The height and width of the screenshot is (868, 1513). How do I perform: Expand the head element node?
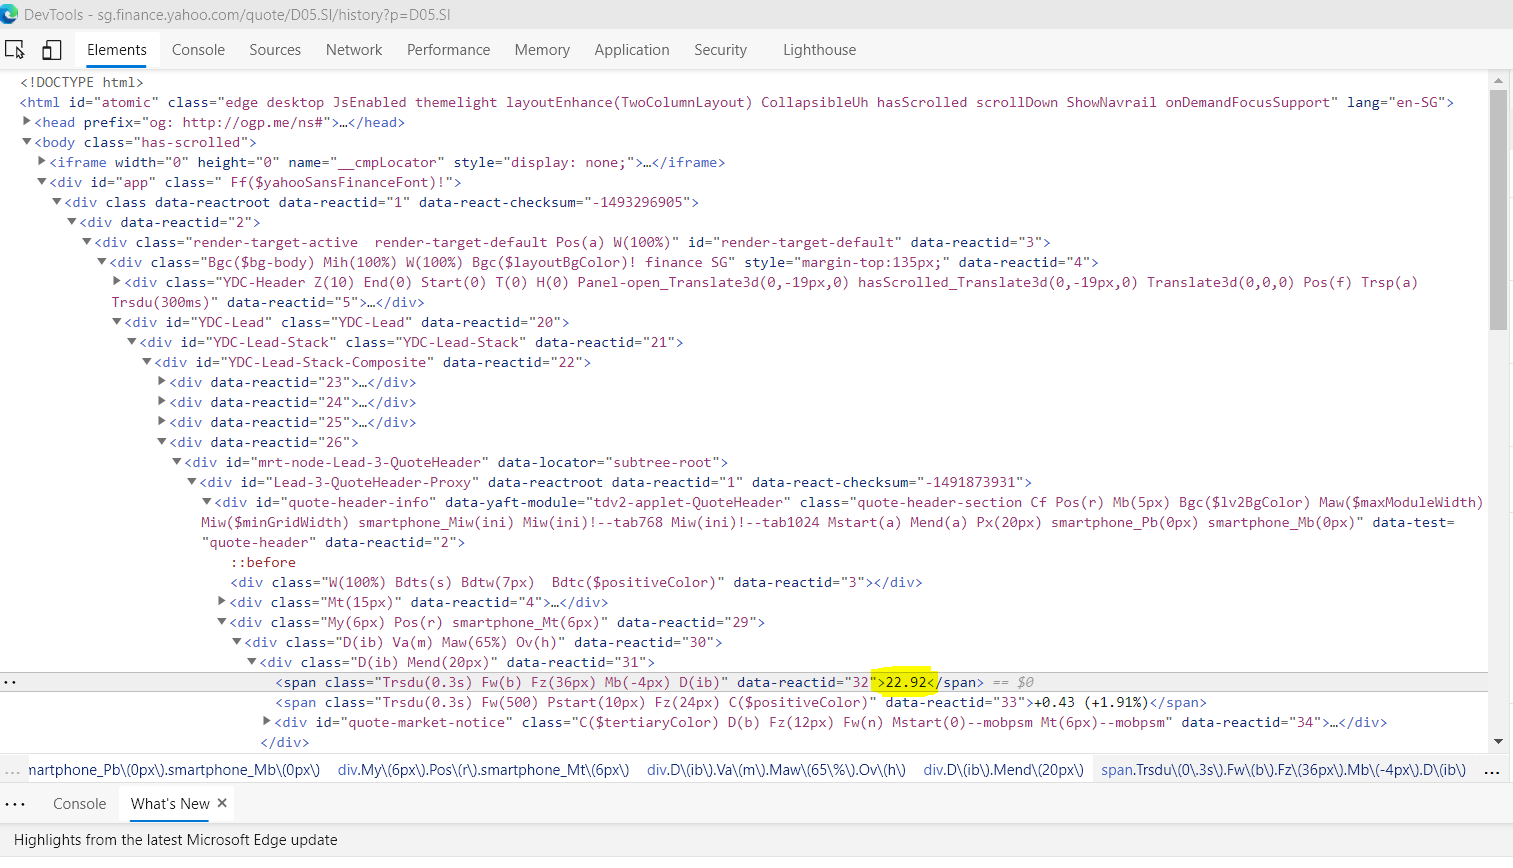pyautogui.click(x=27, y=122)
